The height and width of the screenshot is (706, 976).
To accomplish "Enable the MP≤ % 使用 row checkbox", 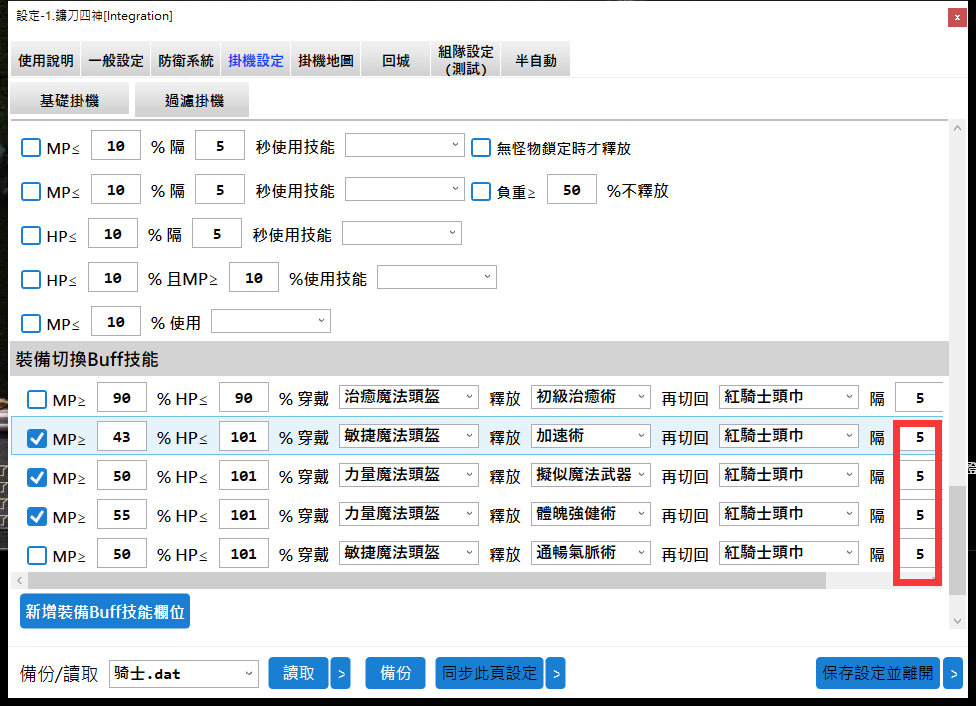I will click(x=30, y=323).
